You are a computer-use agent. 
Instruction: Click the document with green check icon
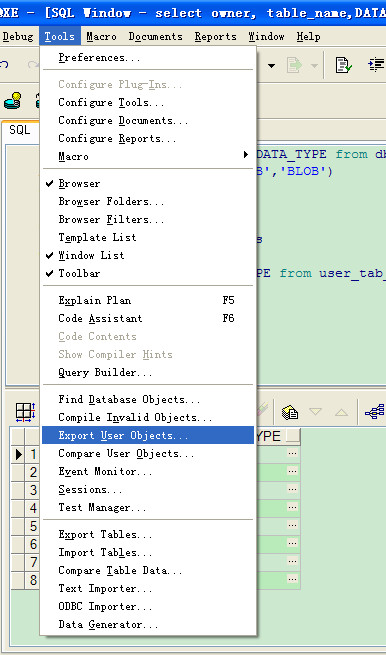[x=343, y=65]
